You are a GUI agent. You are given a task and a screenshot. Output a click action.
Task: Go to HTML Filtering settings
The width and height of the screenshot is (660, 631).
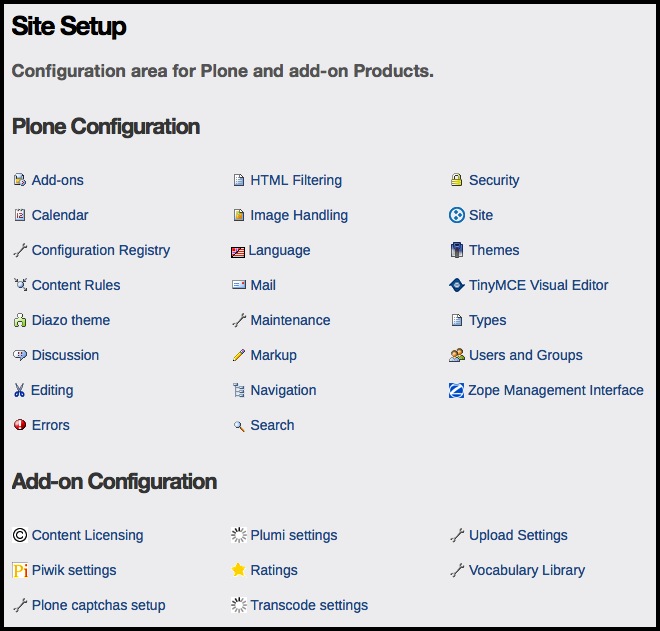(296, 181)
